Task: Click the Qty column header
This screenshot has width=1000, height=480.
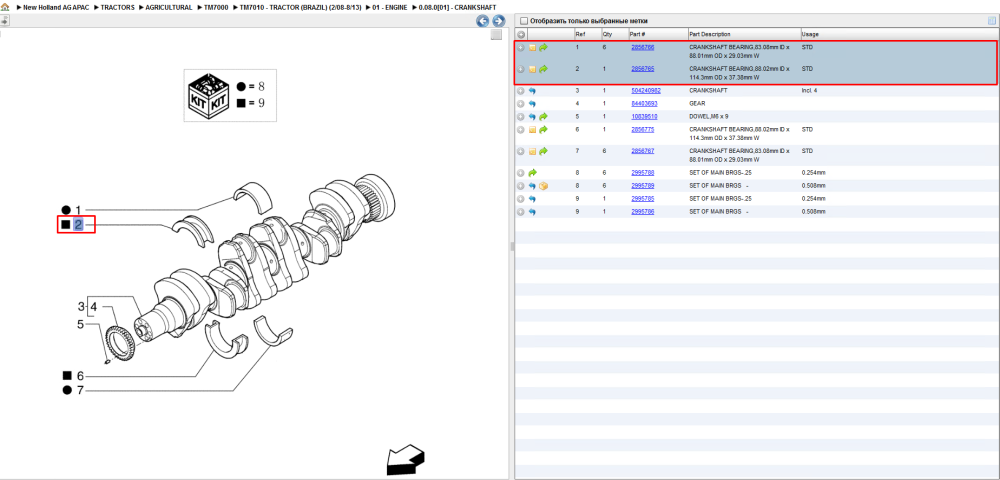Action: pyautogui.click(x=607, y=34)
